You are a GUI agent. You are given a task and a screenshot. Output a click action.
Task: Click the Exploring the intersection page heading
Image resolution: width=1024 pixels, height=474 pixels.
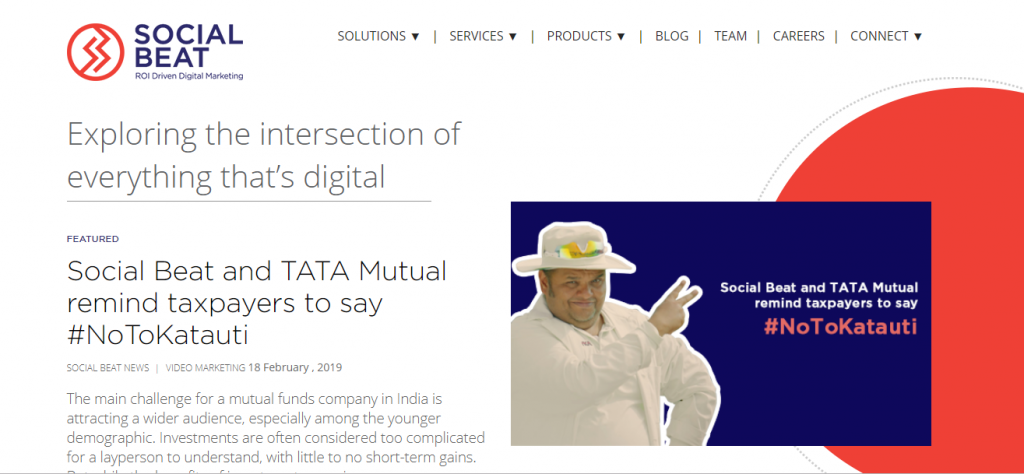click(x=263, y=155)
